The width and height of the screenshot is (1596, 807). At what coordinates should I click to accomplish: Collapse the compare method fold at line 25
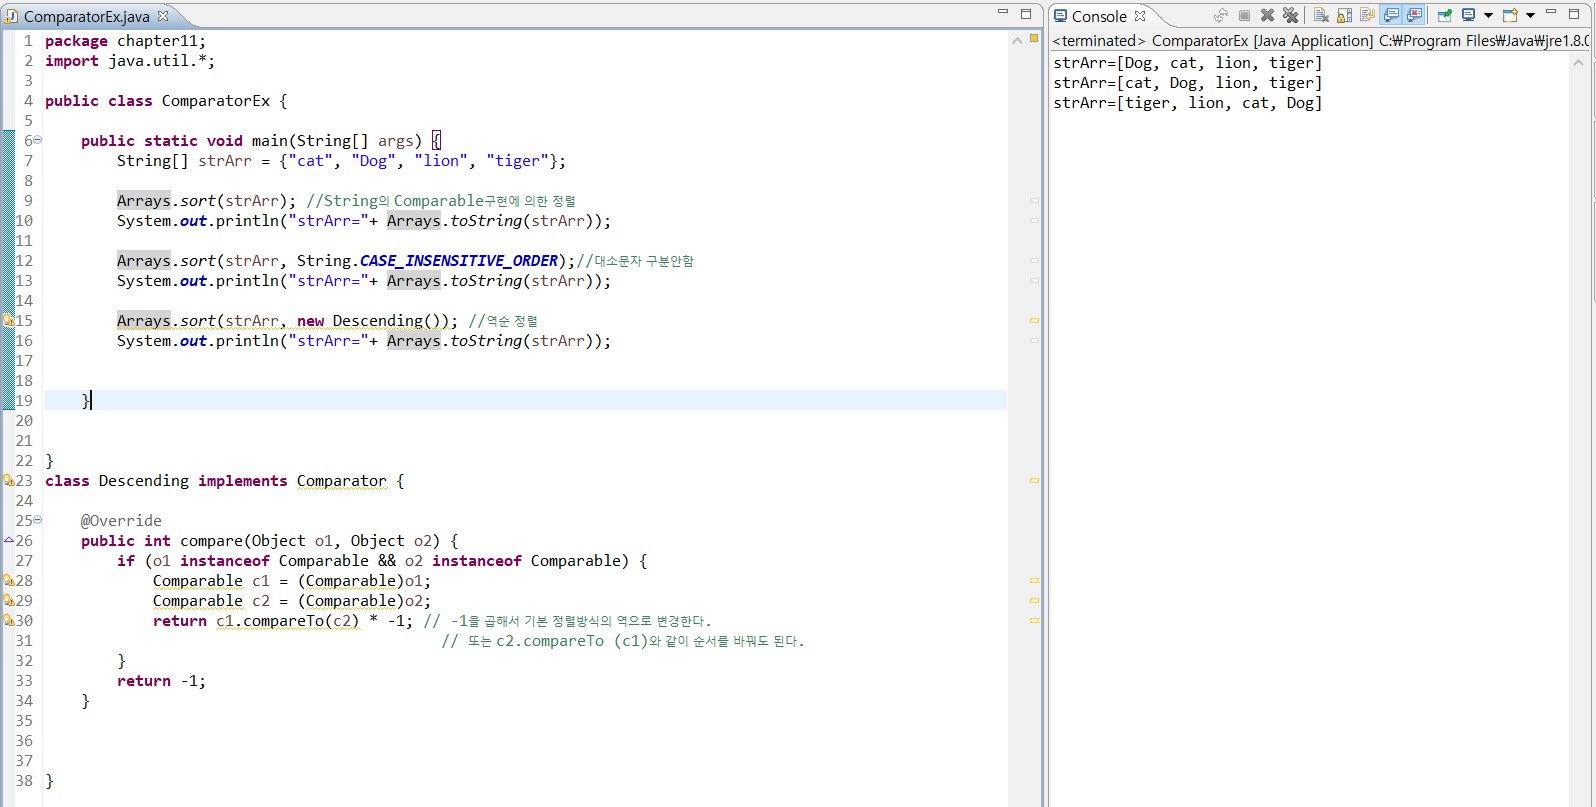(38, 520)
